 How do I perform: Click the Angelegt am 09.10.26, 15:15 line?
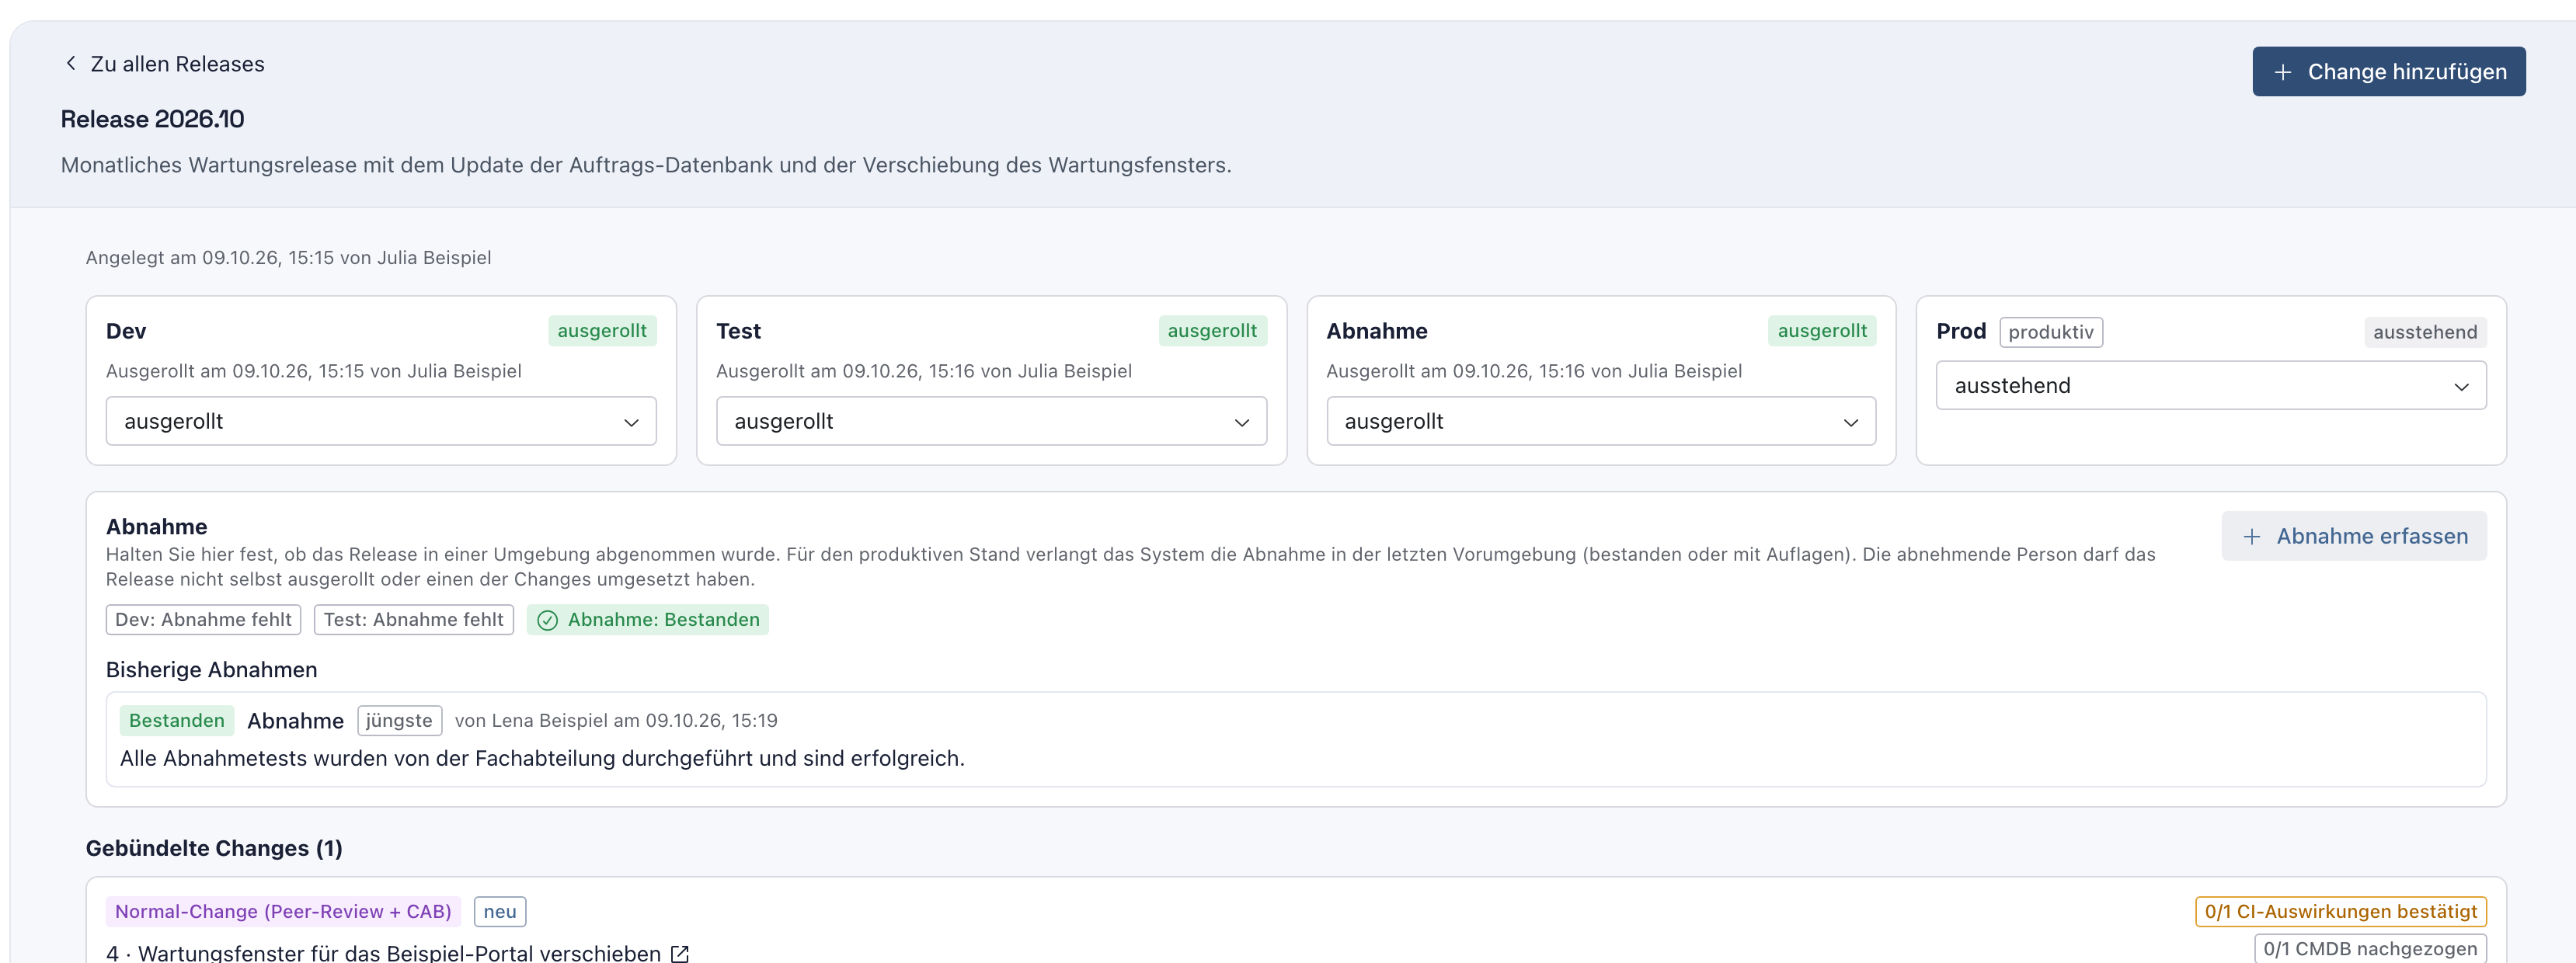[288, 257]
